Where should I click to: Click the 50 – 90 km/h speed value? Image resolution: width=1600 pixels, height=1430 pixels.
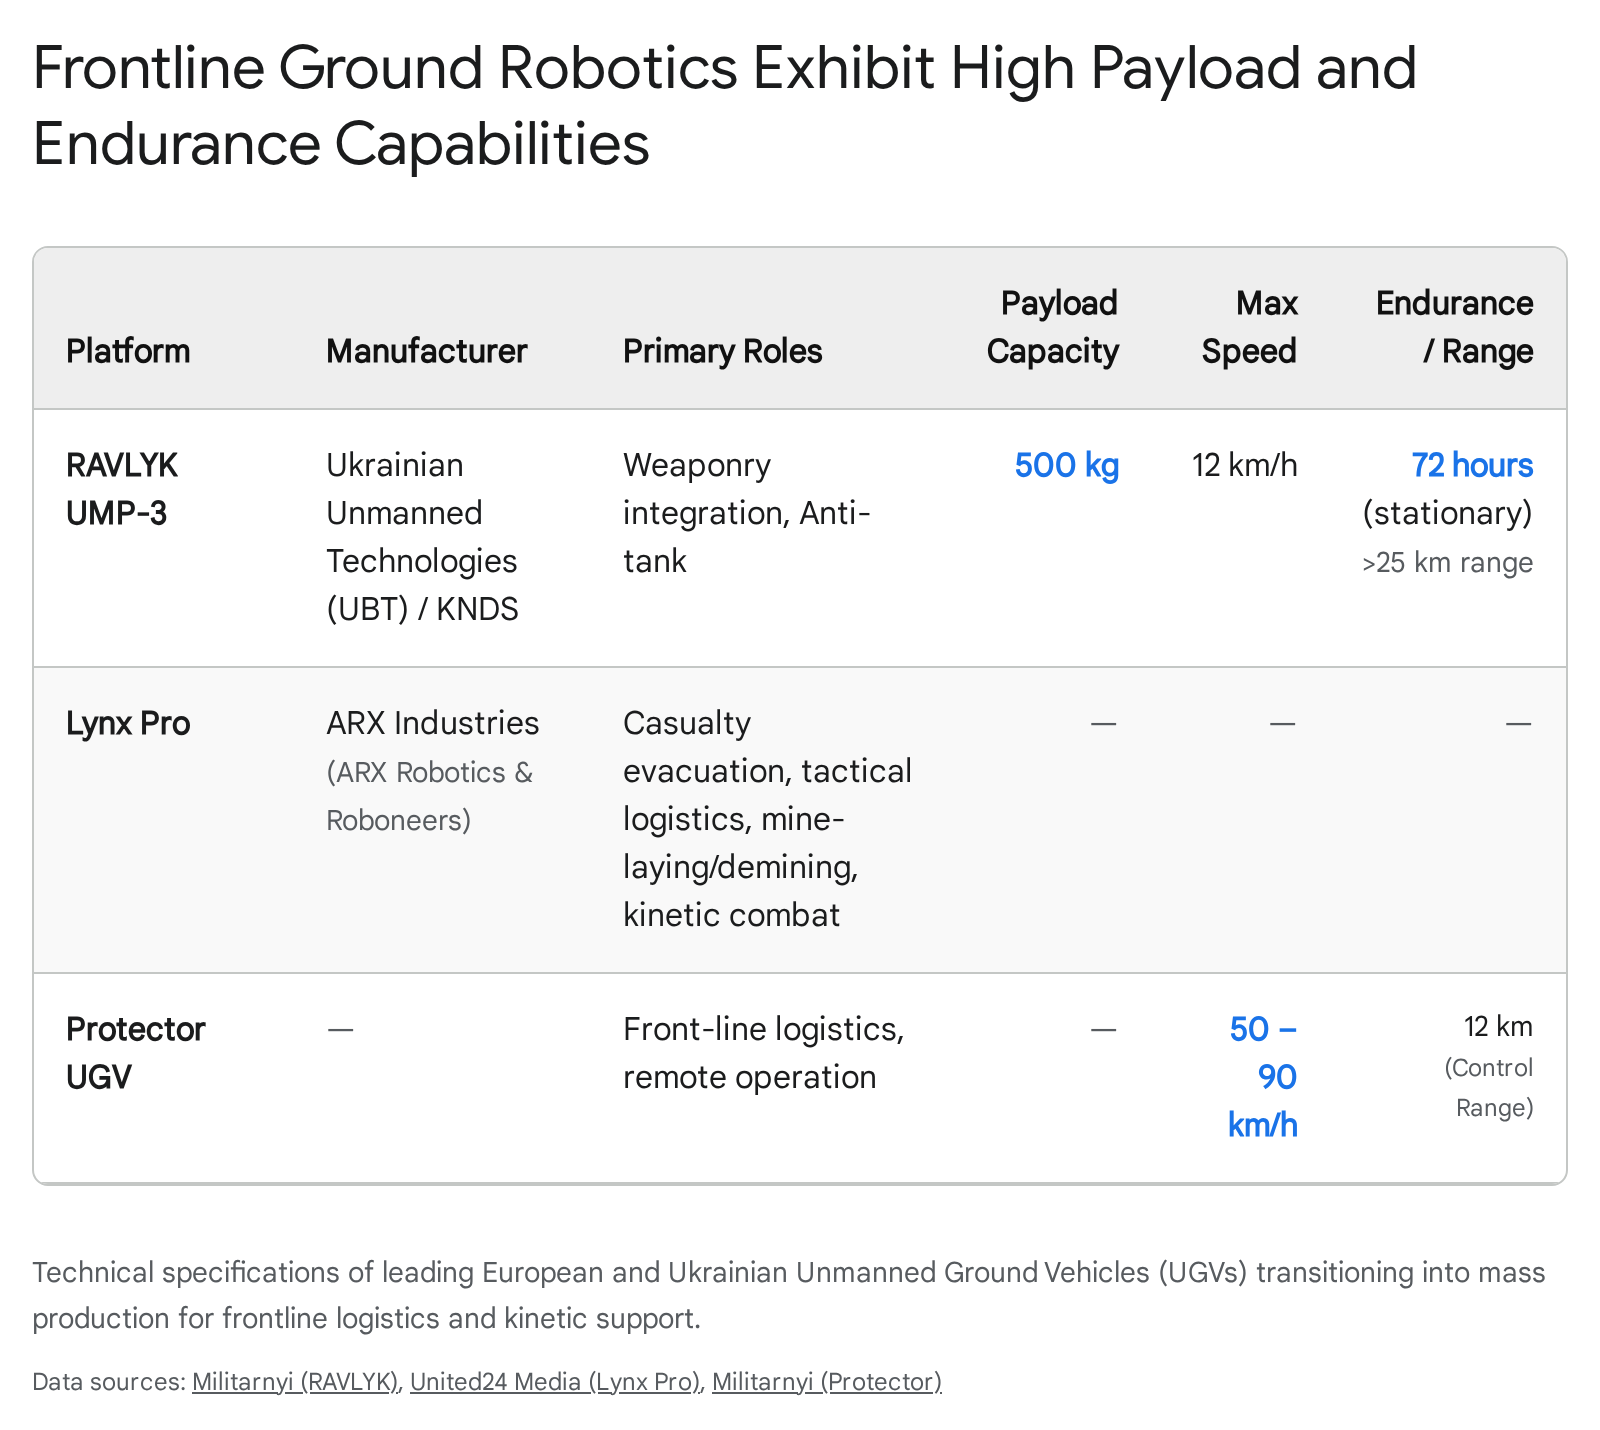tap(1263, 1077)
